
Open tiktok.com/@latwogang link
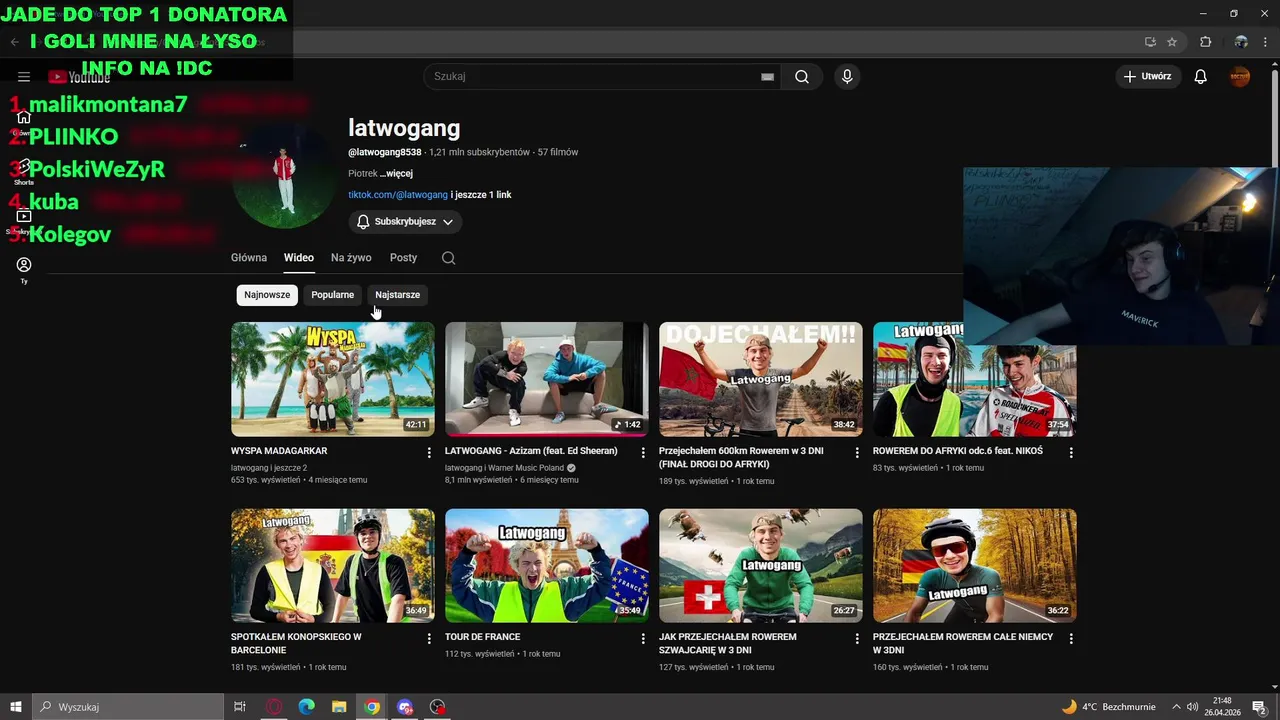tap(398, 195)
